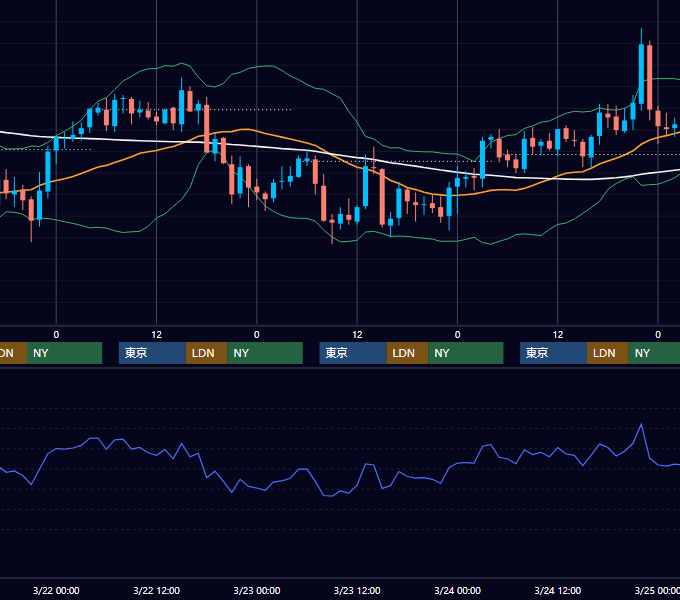The width and height of the screenshot is (680, 600).
Task: Click the 3/24 00:00 date label
Action: 458,590
